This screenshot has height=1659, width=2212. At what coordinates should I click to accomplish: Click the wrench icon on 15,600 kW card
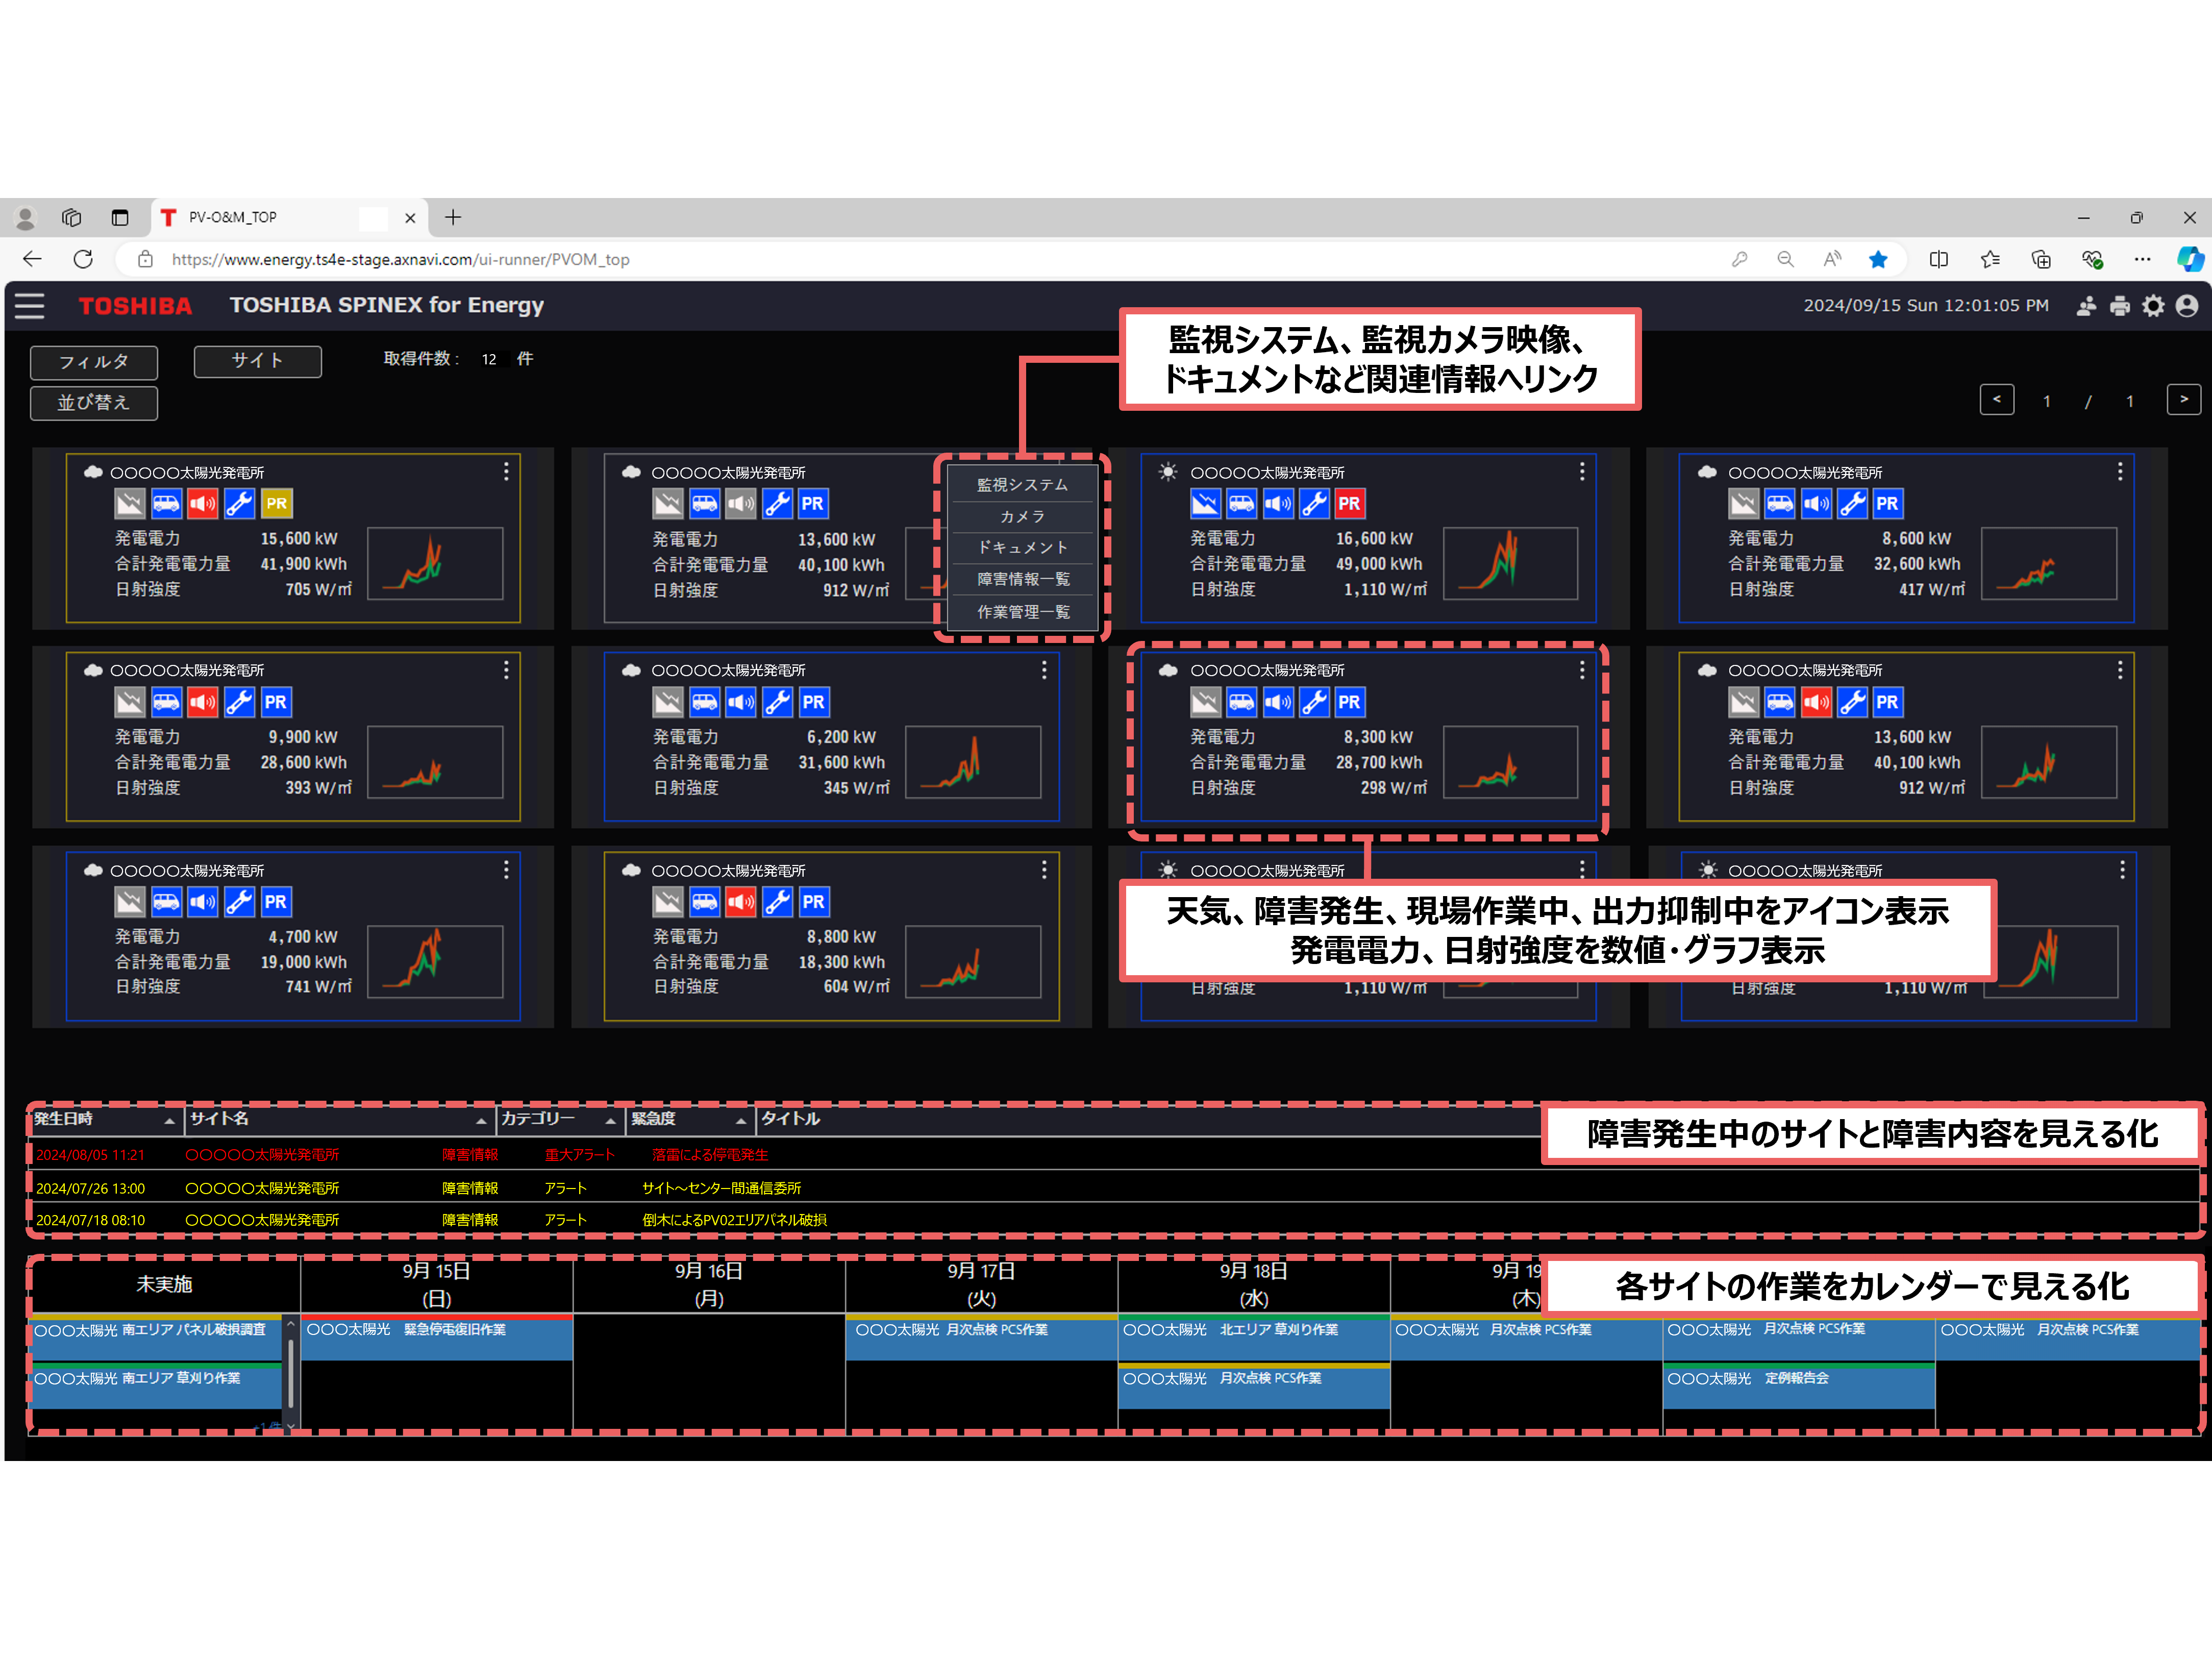click(x=239, y=504)
